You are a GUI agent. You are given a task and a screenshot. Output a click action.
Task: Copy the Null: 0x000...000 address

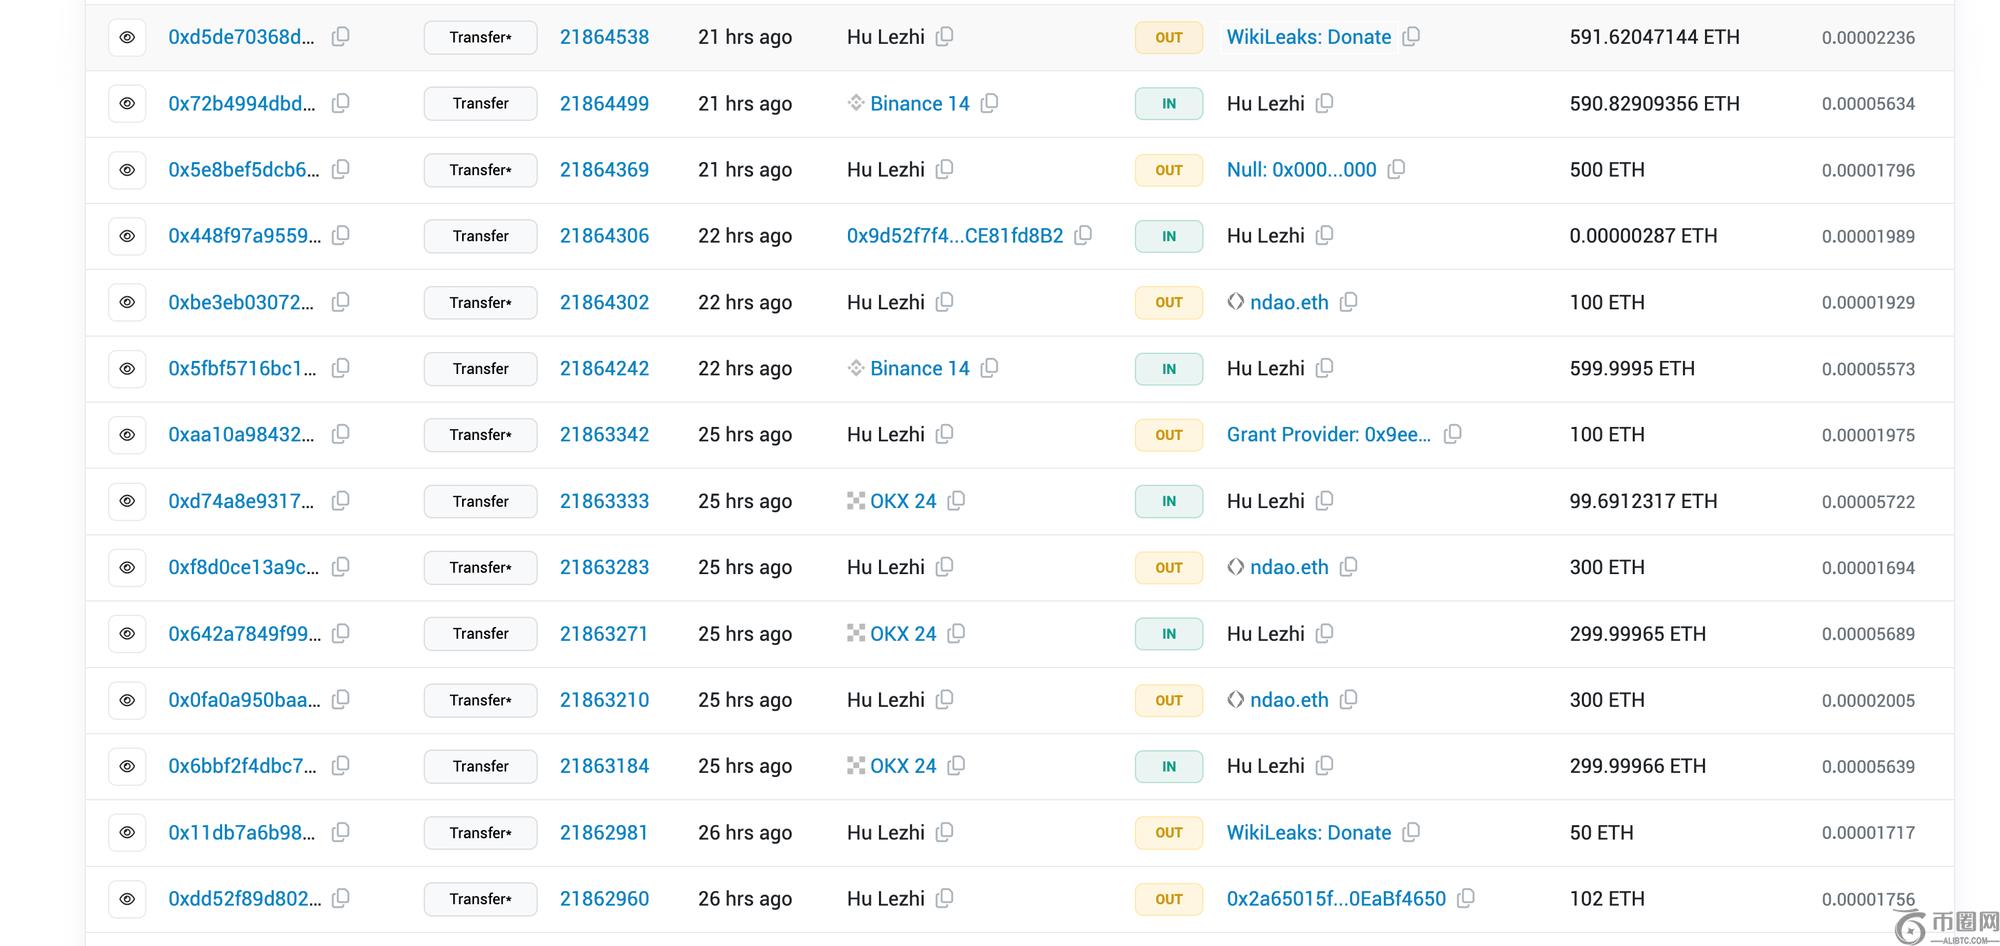pos(1396,169)
